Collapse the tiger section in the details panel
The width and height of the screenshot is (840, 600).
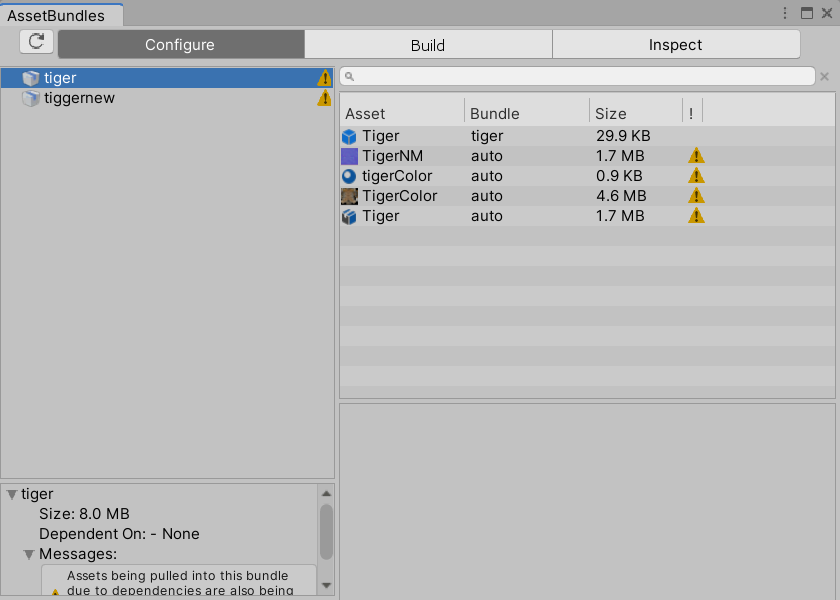click(11, 493)
